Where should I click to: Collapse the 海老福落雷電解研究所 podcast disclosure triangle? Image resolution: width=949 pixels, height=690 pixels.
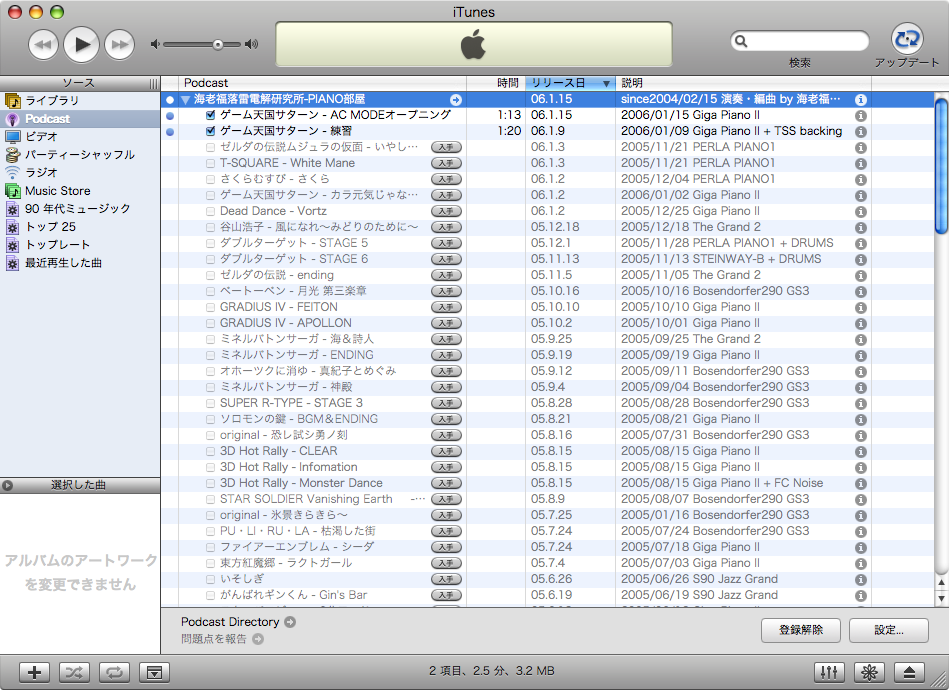click(x=185, y=100)
